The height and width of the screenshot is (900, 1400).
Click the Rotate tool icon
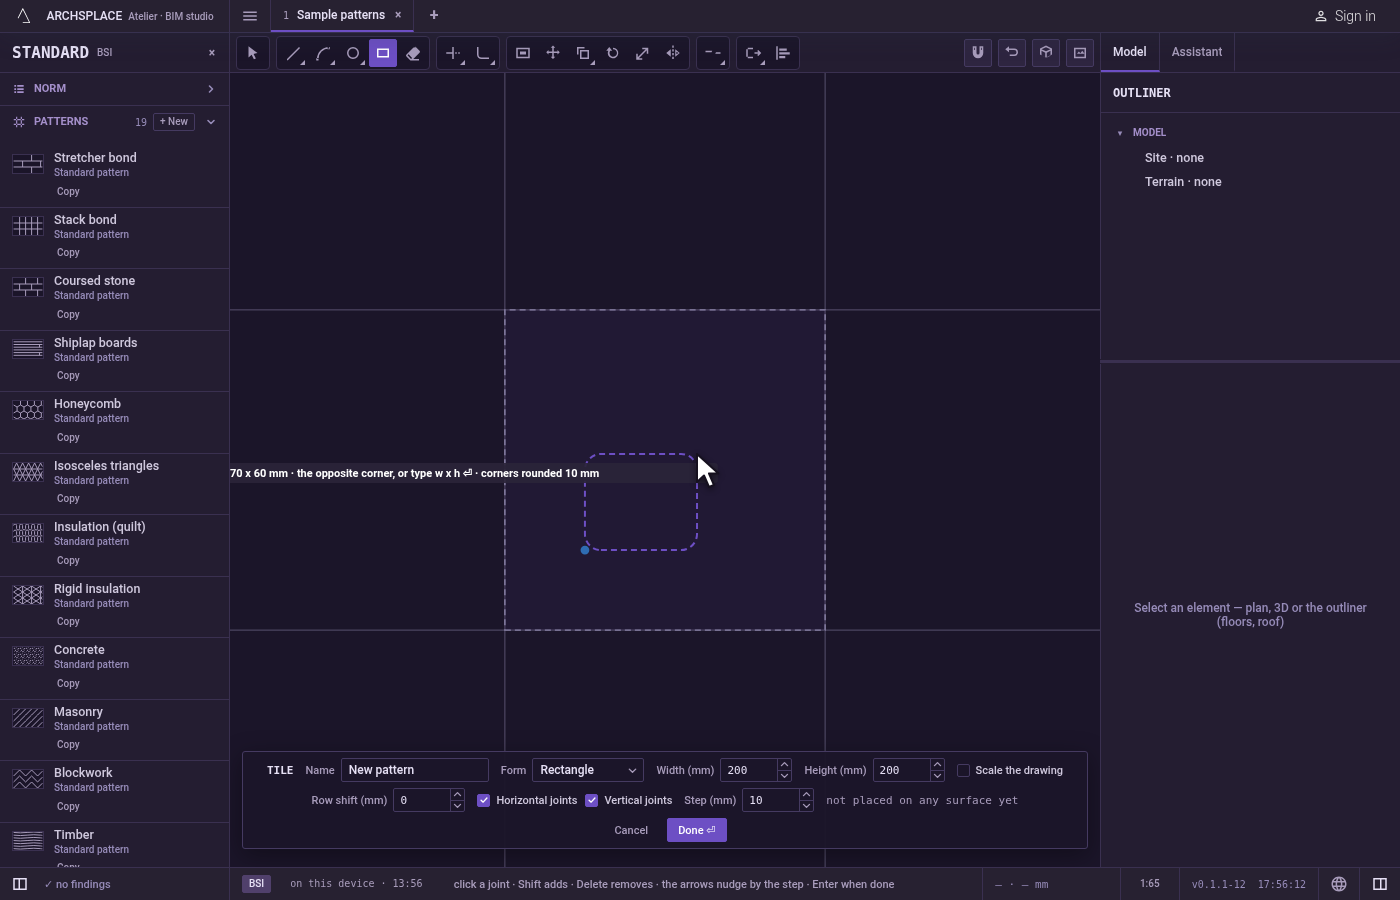coord(613,53)
